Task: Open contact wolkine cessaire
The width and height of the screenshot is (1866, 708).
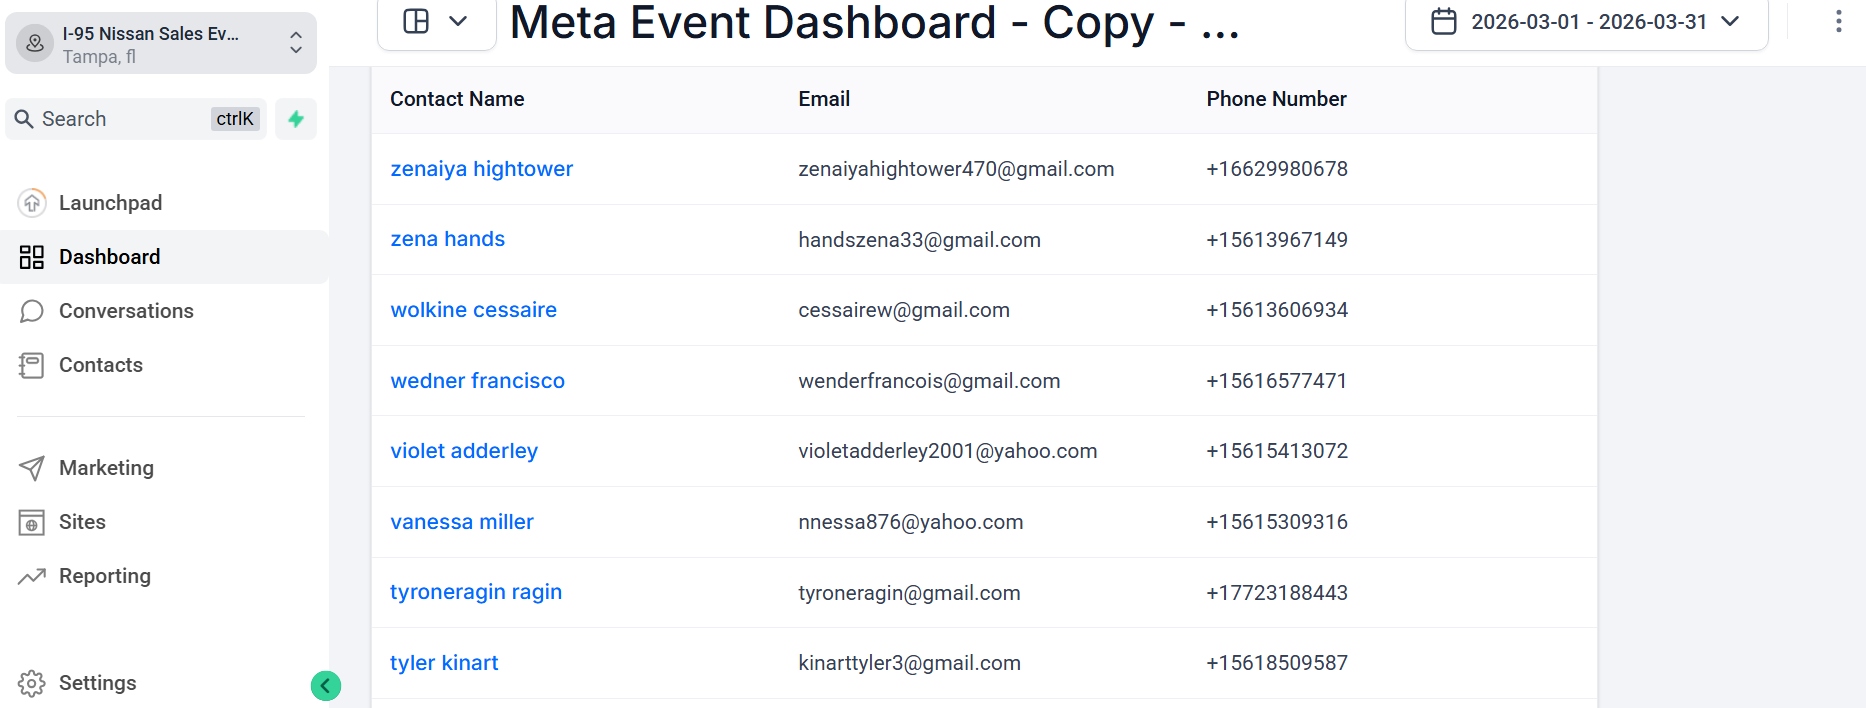Action: [473, 310]
